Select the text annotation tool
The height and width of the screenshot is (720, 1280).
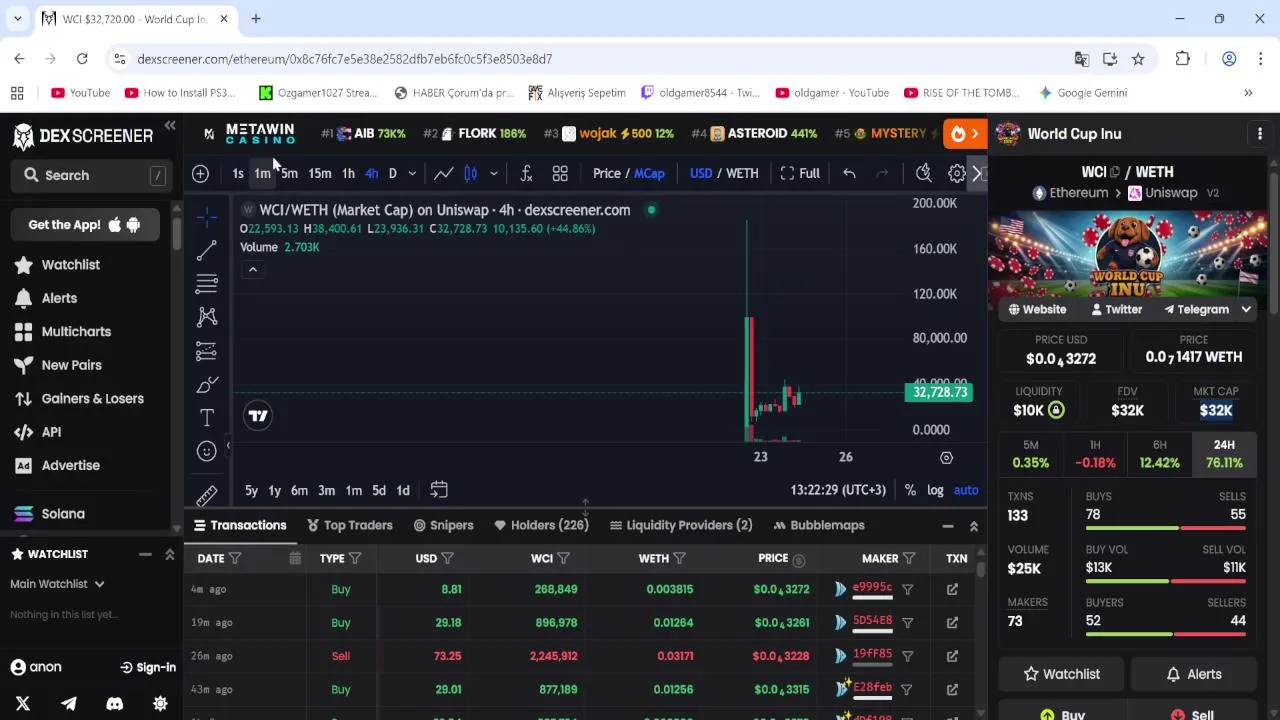point(206,418)
